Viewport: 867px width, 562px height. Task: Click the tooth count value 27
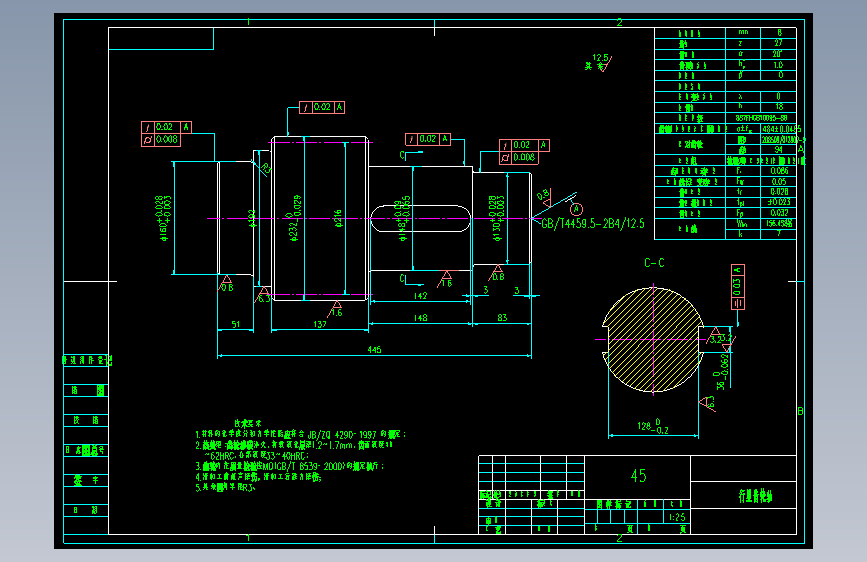(779, 43)
